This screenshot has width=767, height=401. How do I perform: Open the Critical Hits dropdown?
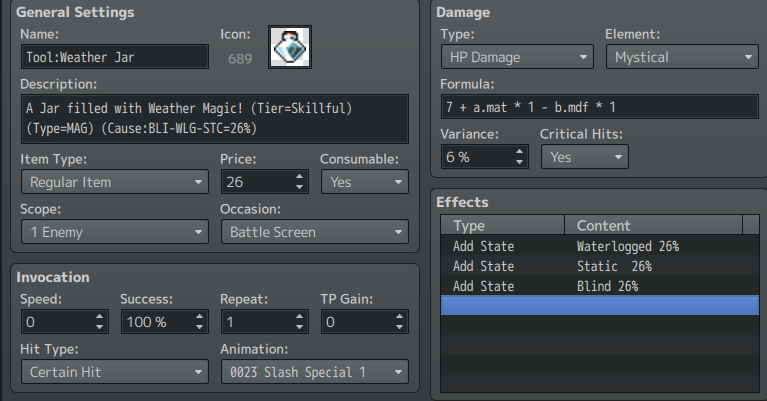point(585,156)
